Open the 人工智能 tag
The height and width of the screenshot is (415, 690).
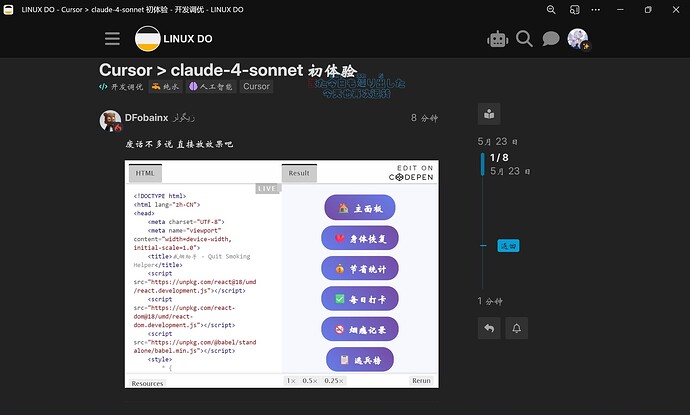coord(211,87)
